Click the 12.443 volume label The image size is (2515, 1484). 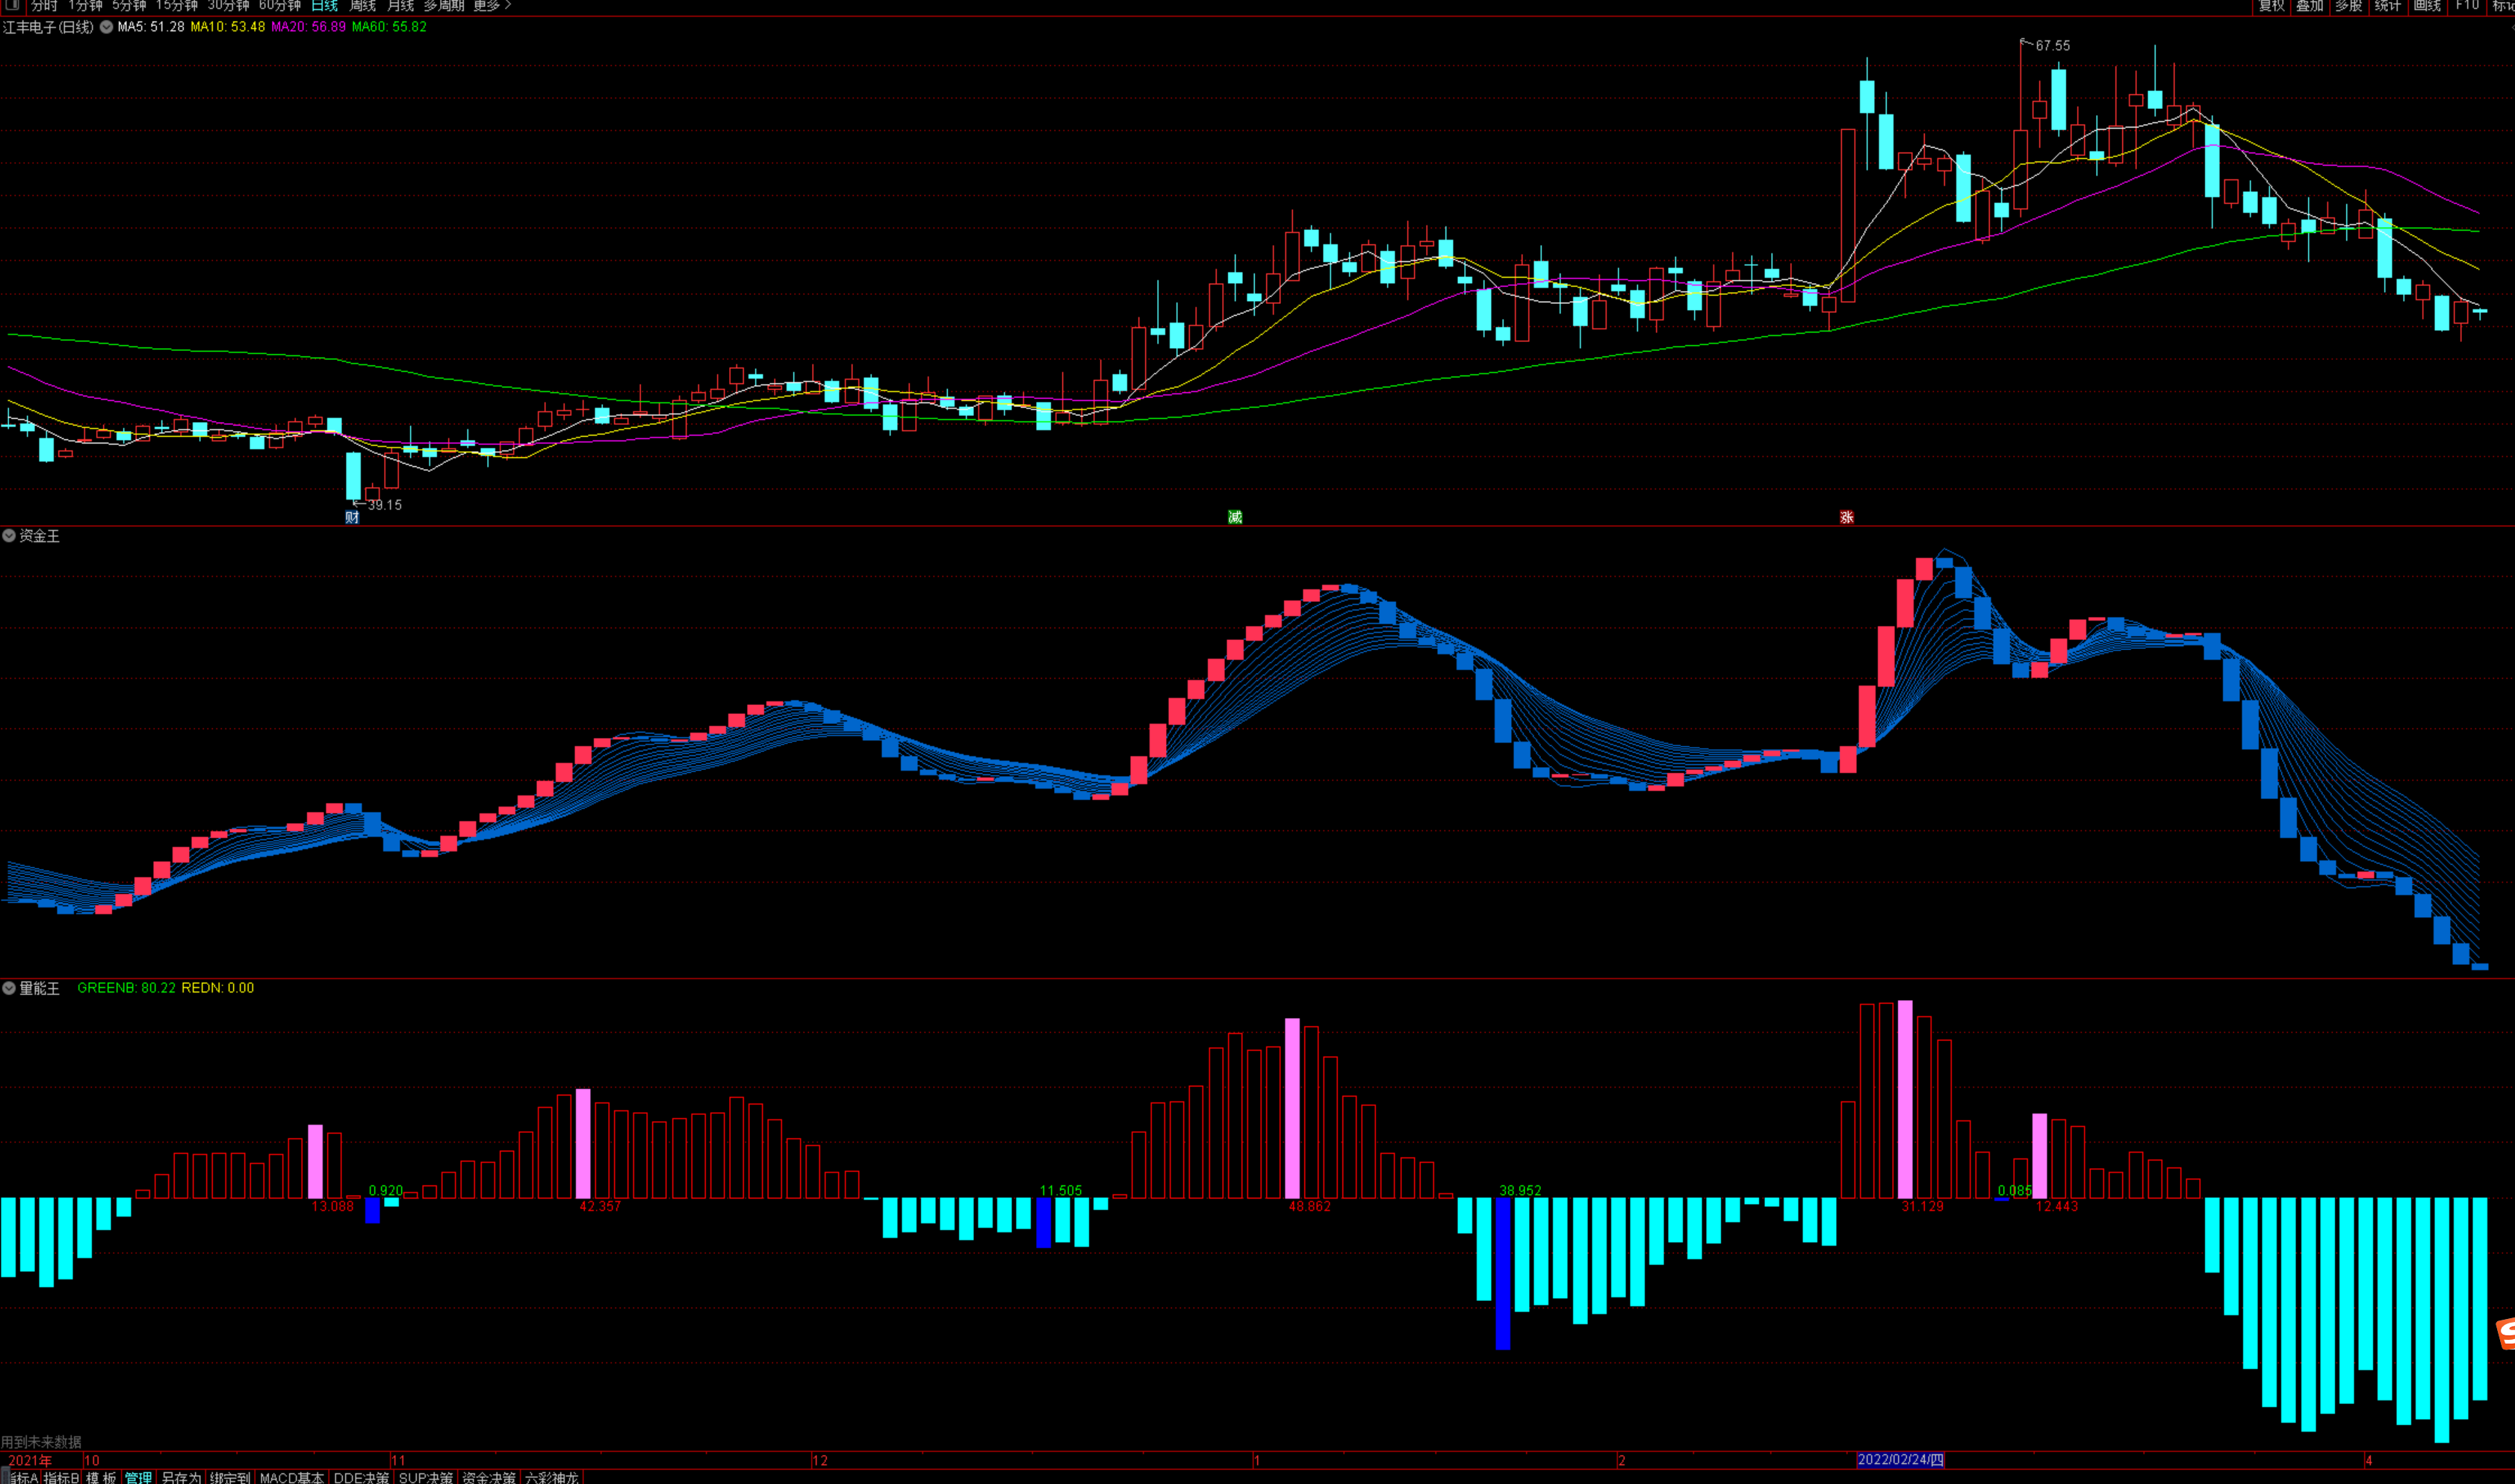pyautogui.click(x=2057, y=1207)
